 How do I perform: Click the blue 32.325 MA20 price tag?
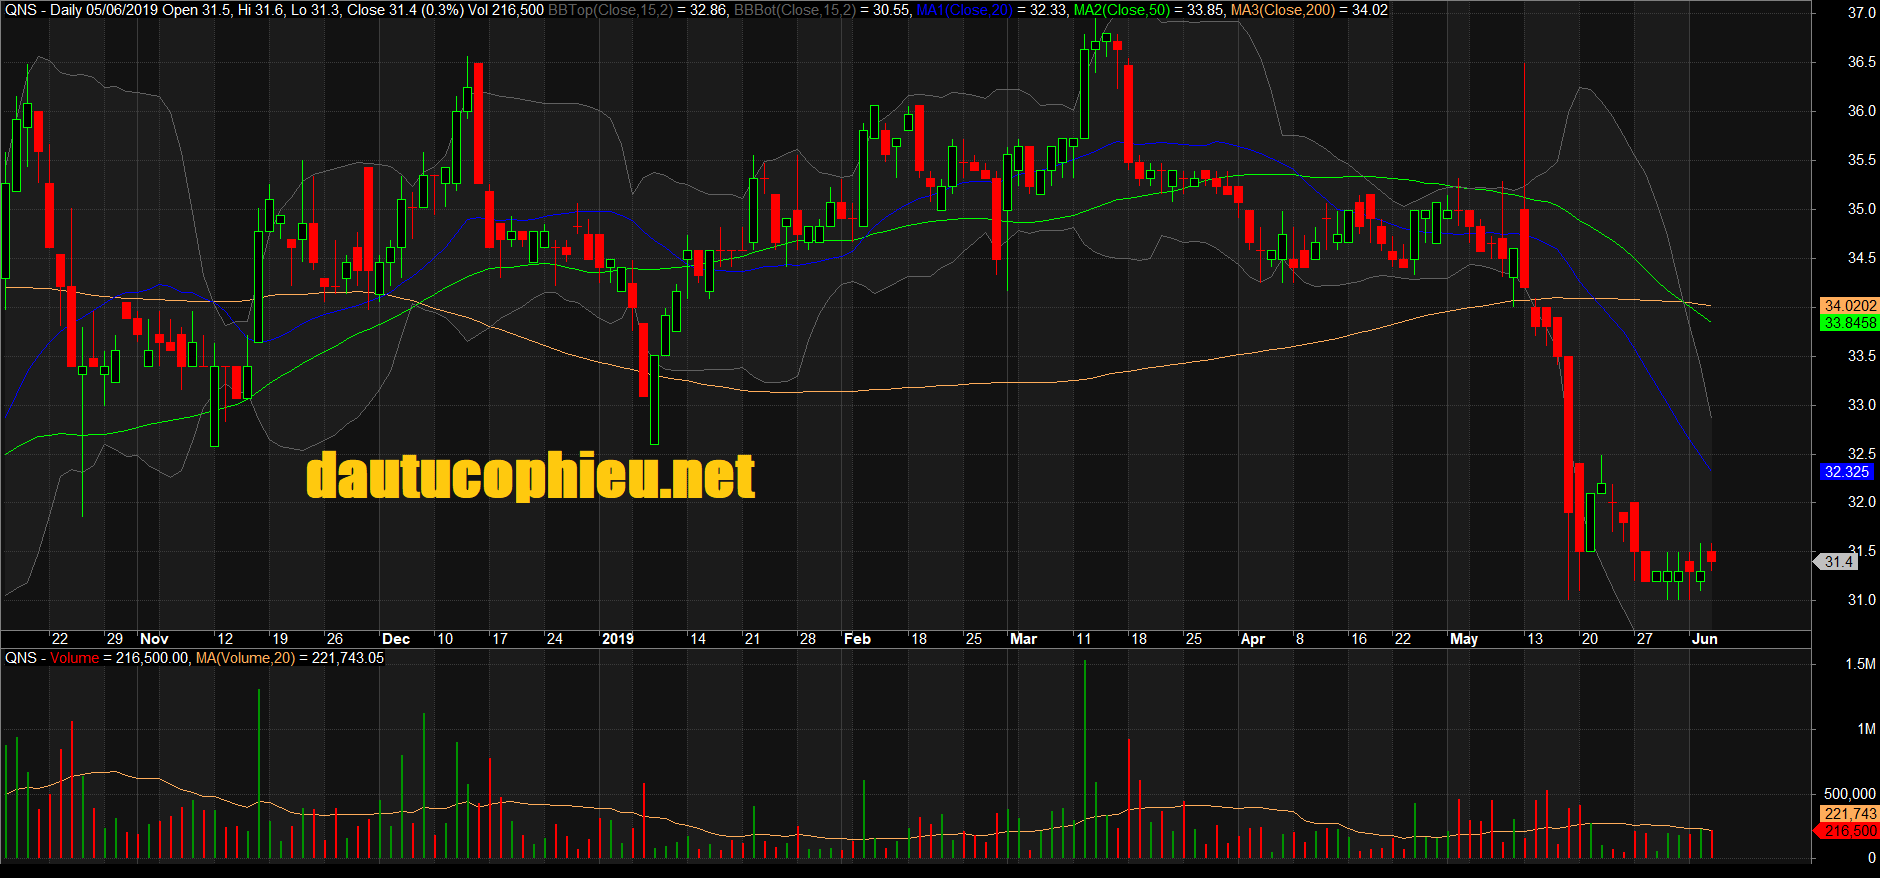coord(1846,472)
